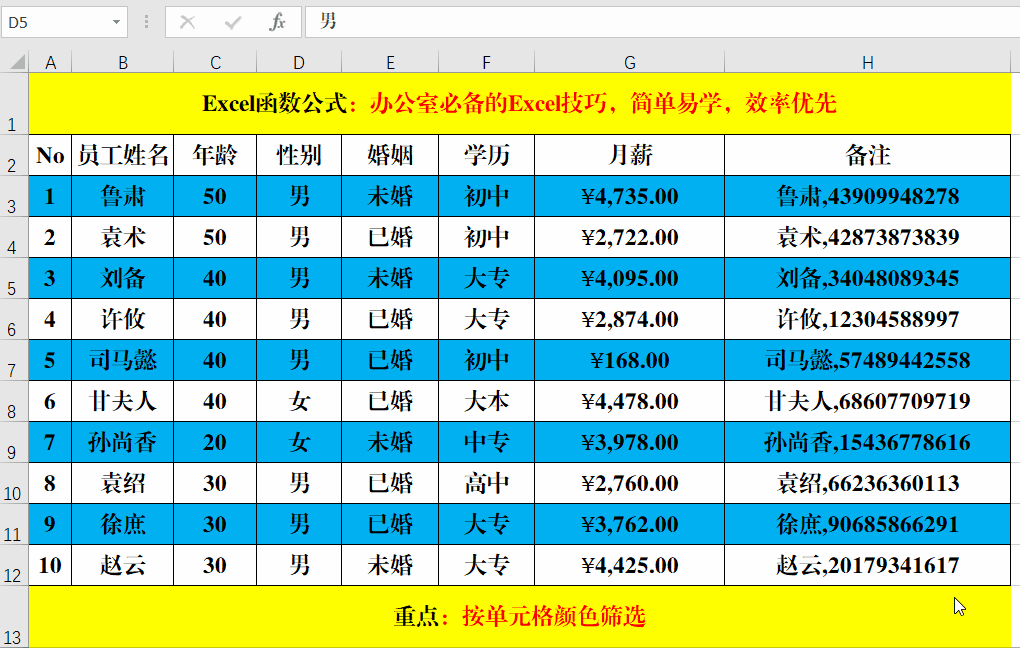The width and height of the screenshot is (1020, 648).
Task: Select the name cell 孙尚香
Action: click(x=123, y=442)
